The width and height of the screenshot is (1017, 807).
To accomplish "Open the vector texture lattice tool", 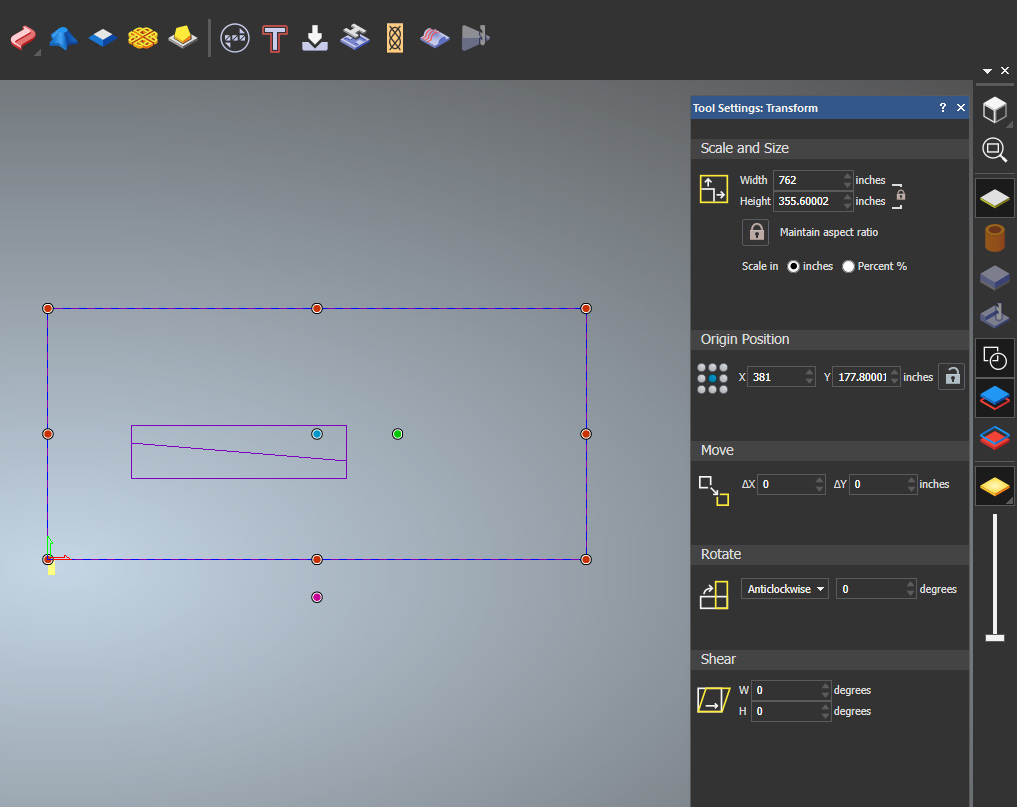I will click(x=394, y=38).
